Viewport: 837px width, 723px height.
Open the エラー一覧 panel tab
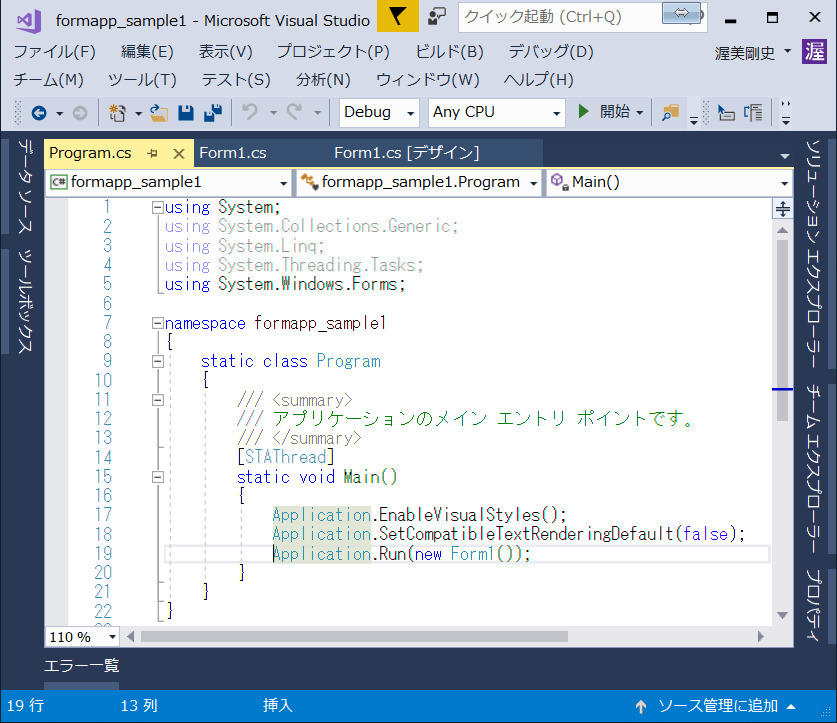(81, 666)
